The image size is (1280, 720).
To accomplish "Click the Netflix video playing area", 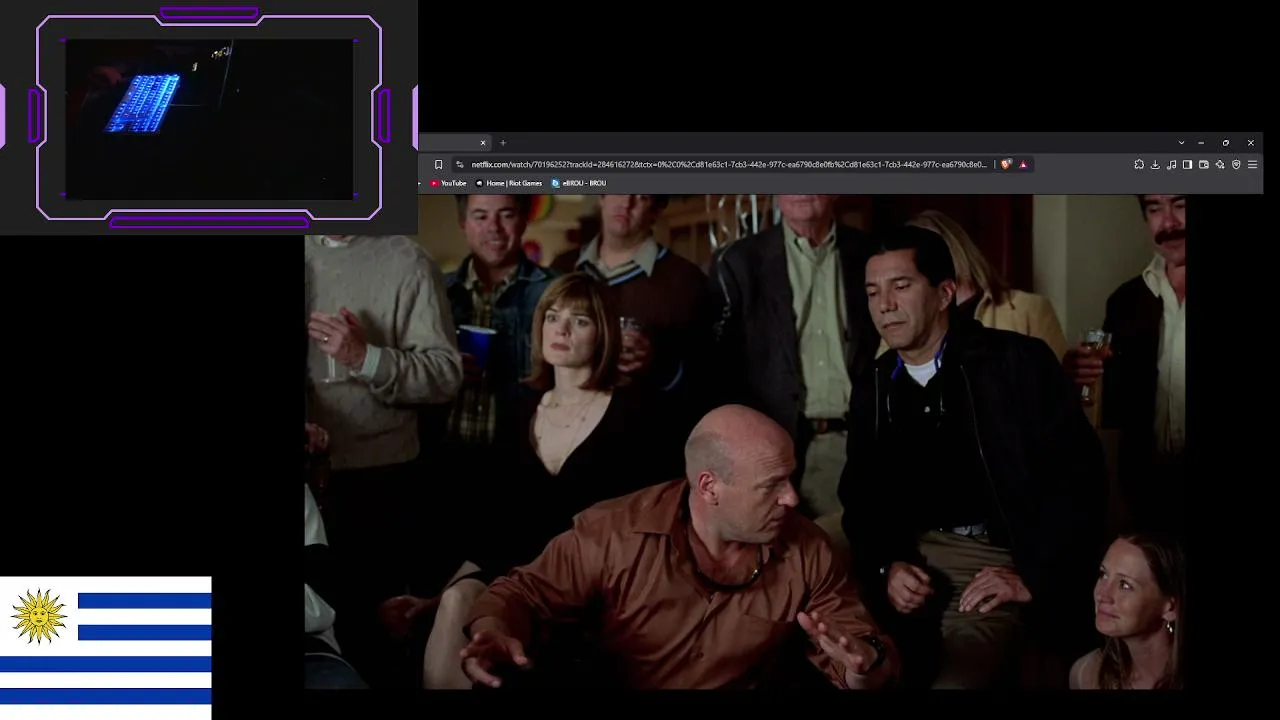I will pos(744,442).
